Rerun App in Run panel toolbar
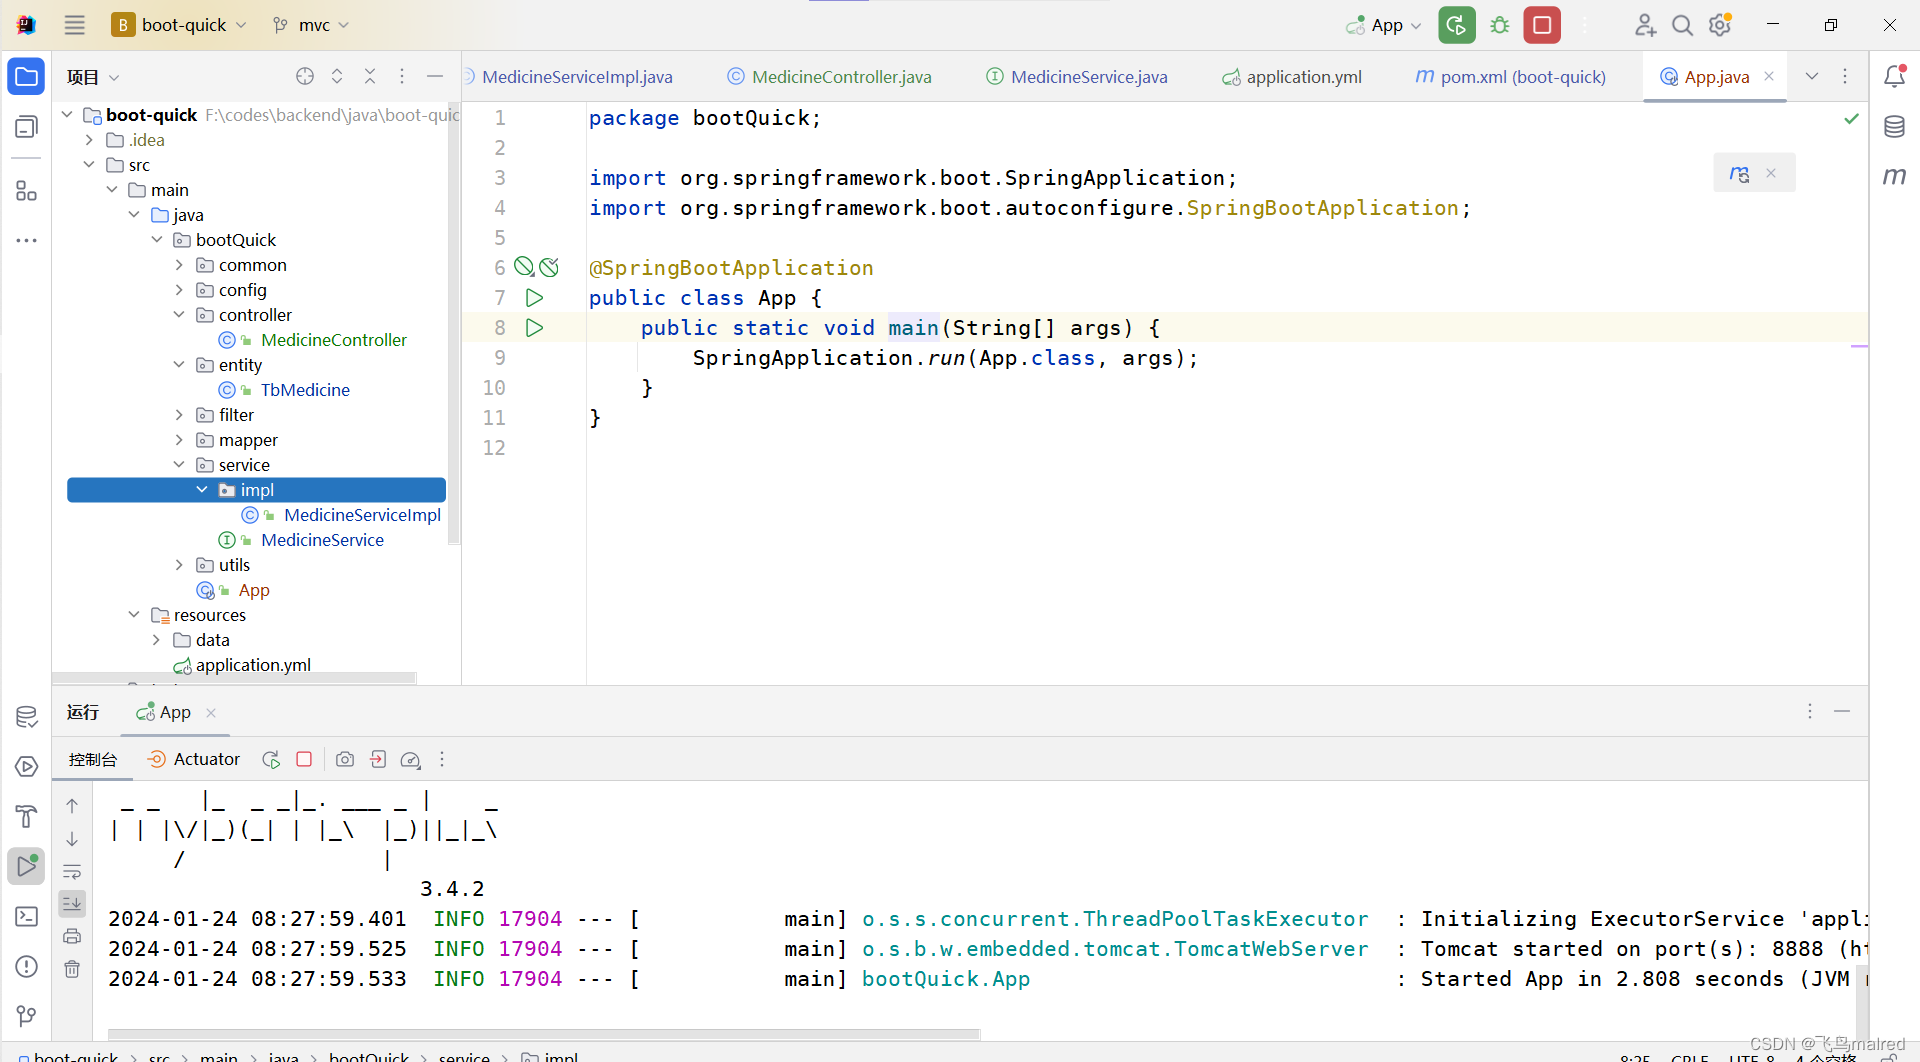The height and width of the screenshot is (1062, 1920). (x=271, y=760)
